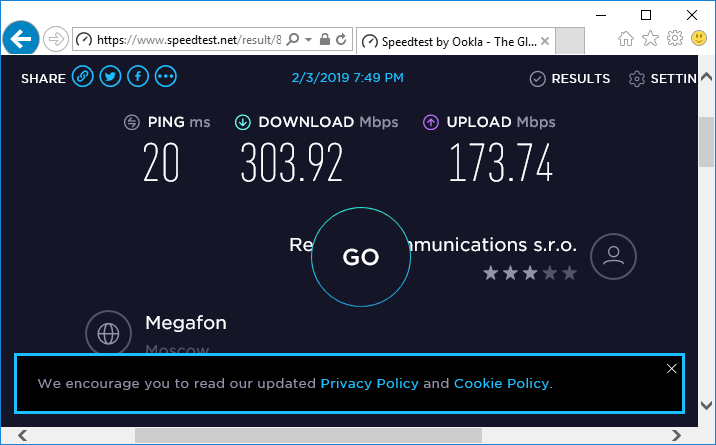Dismiss the privacy policy banner
Image resolution: width=716 pixels, height=445 pixels.
tap(671, 368)
